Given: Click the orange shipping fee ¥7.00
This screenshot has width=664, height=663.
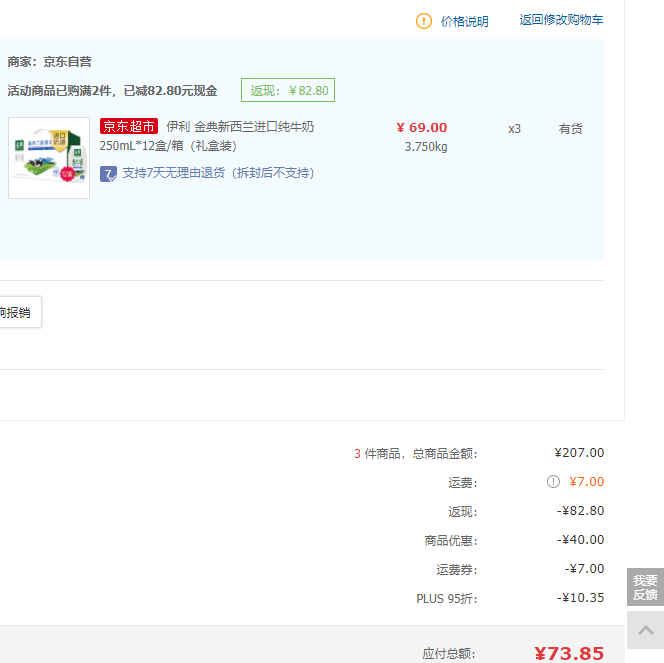Looking at the screenshot, I should tap(587, 482).
